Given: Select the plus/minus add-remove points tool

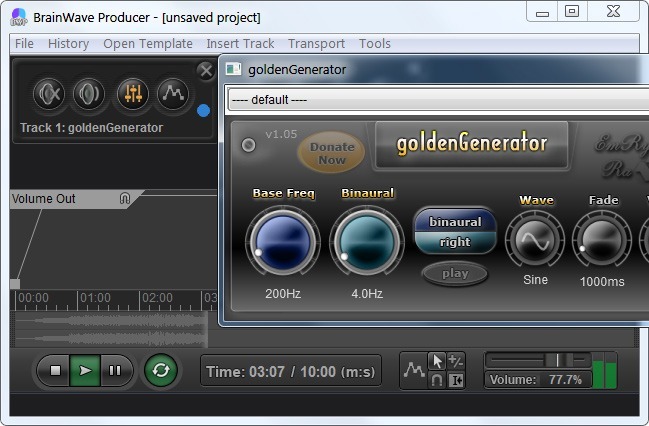Looking at the screenshot, I should click(x=456, y=361).
